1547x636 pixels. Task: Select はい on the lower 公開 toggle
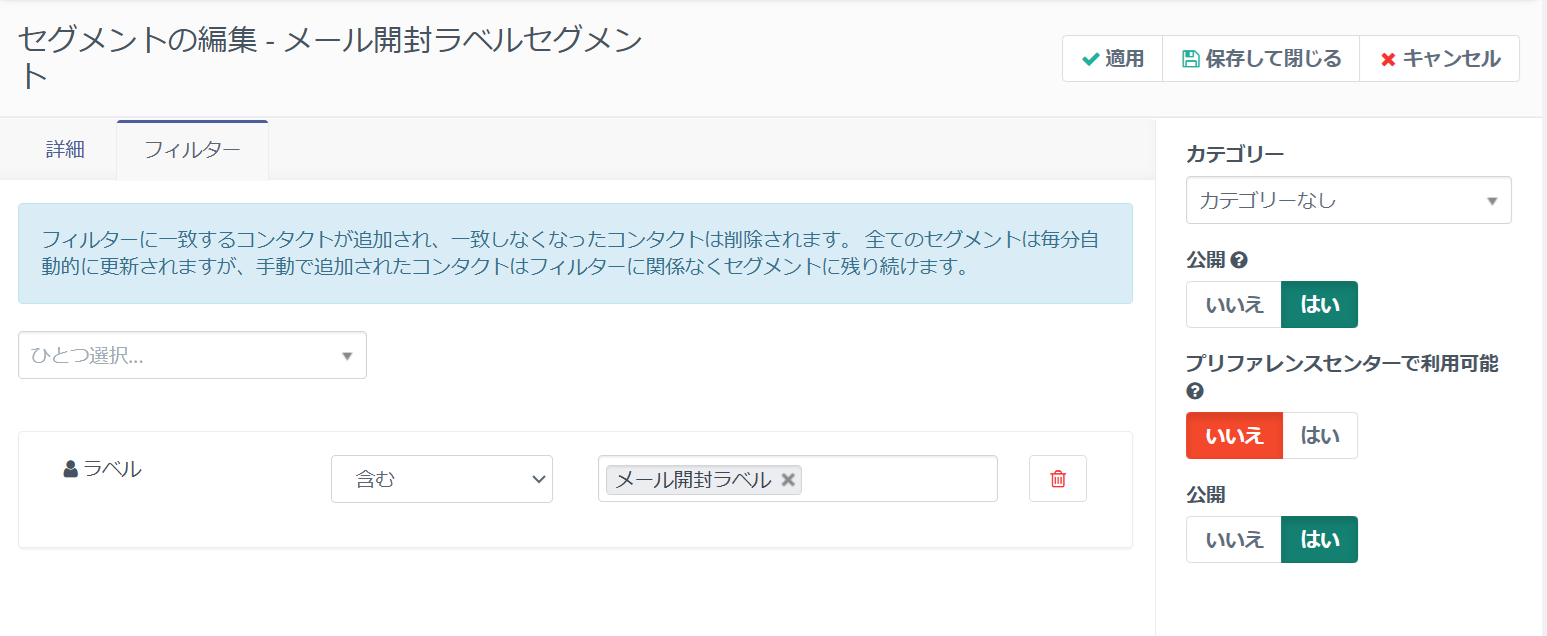pos(1319,540)
